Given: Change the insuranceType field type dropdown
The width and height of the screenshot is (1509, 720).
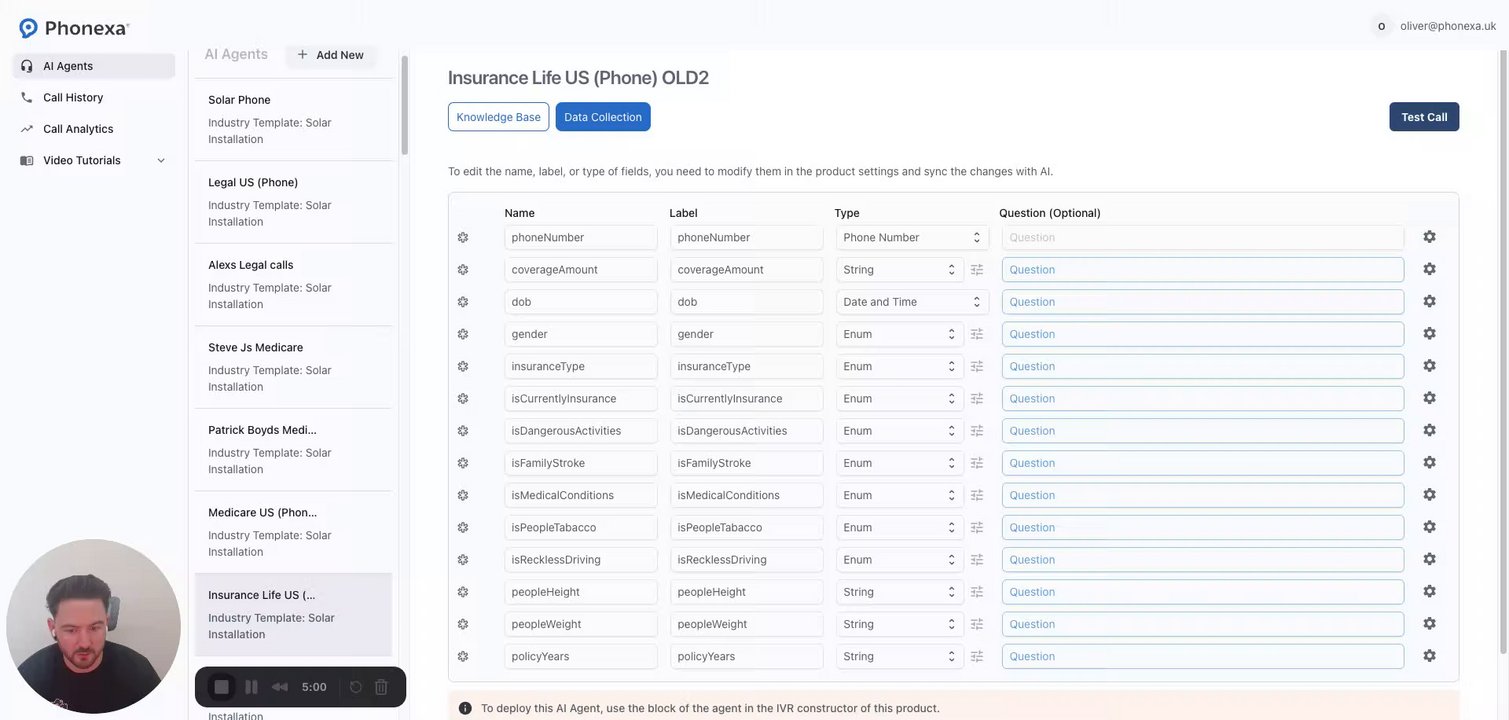Looking at the screenshot, I should click(x=899, y=367).
